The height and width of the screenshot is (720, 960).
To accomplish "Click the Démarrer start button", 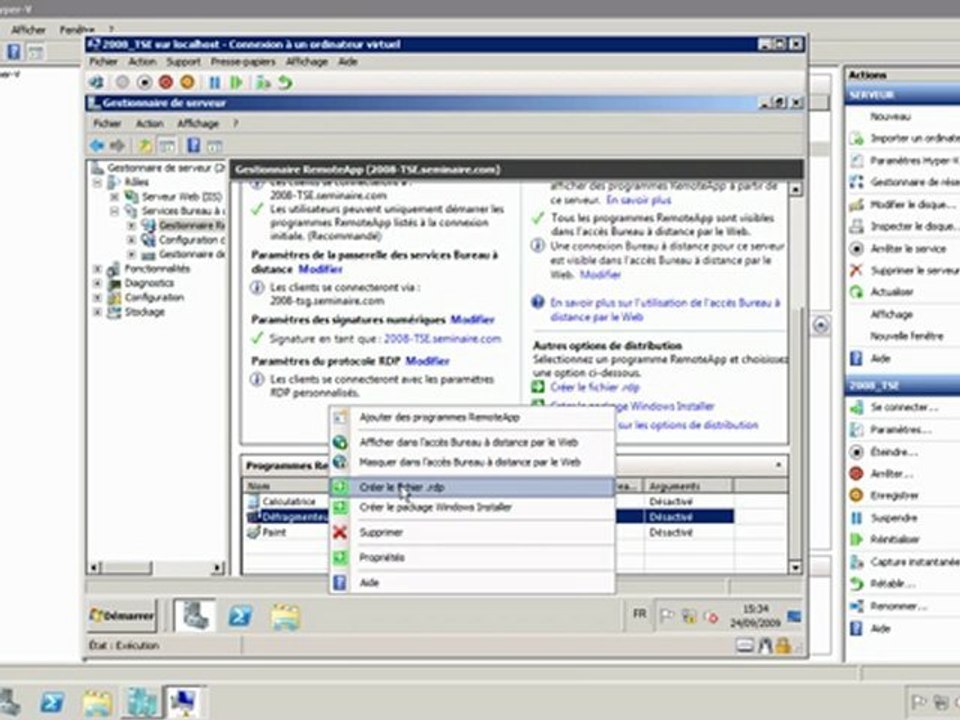I will coord(122,615).
